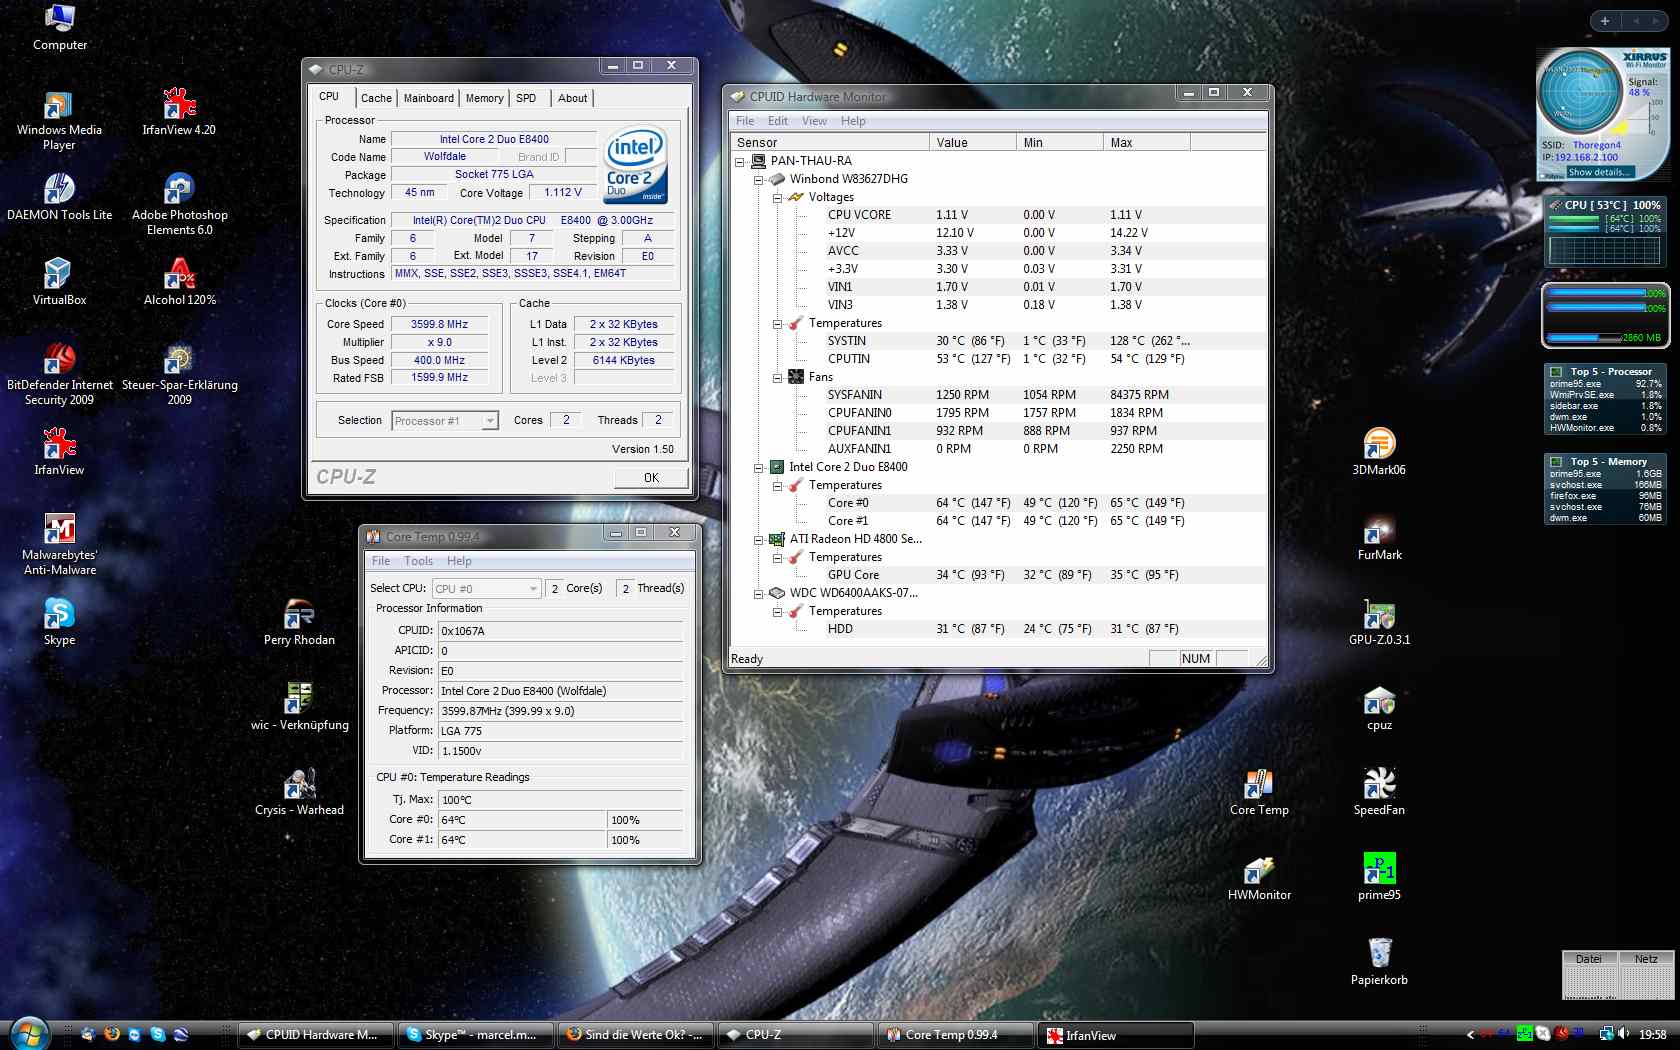The image size is (1680, 1050).
Task: Open the 3DMark06 desktop icon
Action: click(x=1379, y=444)
